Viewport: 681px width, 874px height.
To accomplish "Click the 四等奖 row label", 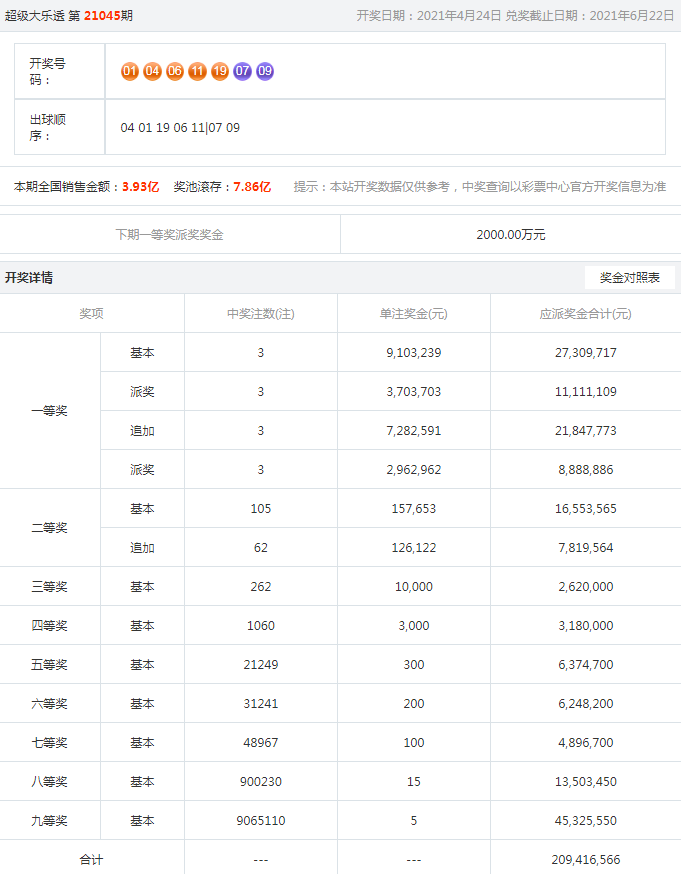I will pyautogui.click(x=50, y=626).
